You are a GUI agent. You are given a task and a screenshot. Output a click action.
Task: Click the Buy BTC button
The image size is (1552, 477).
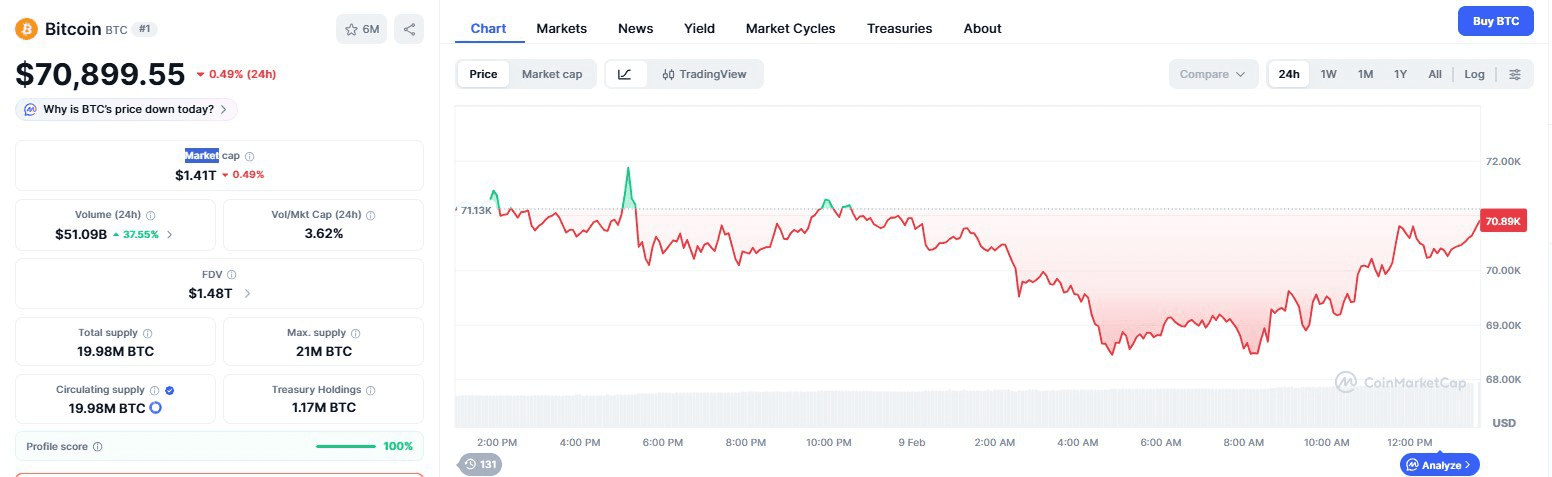(x=1495, y=21)
